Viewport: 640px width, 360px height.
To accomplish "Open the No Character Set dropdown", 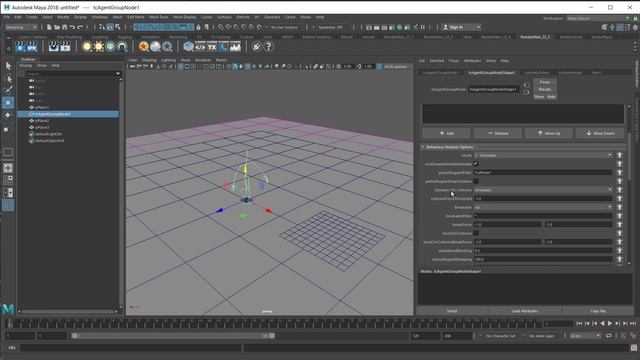I will tap(502, 336).
